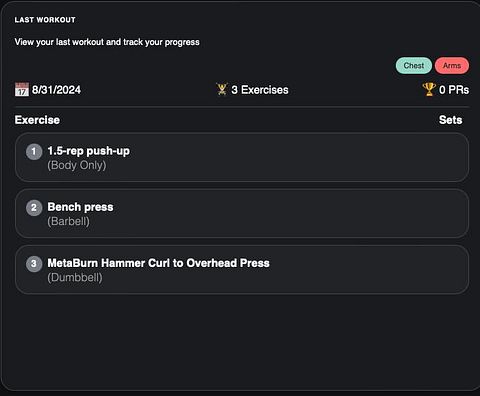Viewport: 480px width, 396px height.
Task: Click the 0 PRs label
Action: click(454, 90)
